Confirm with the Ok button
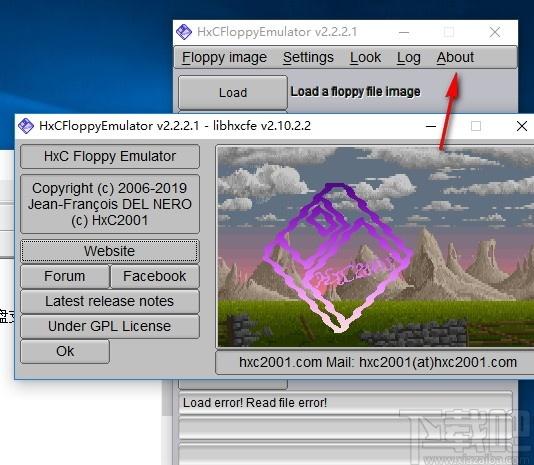Image resolution: width=534 pixels, height=465 pixels. coord(65,351)
